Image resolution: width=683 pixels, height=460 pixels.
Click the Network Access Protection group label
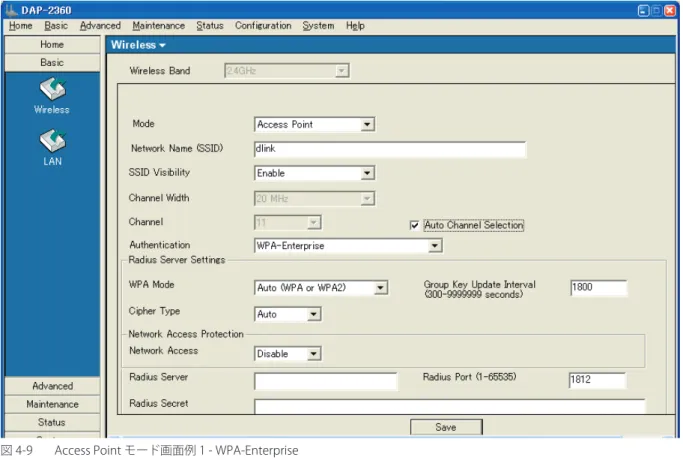[x=186, y=334]
